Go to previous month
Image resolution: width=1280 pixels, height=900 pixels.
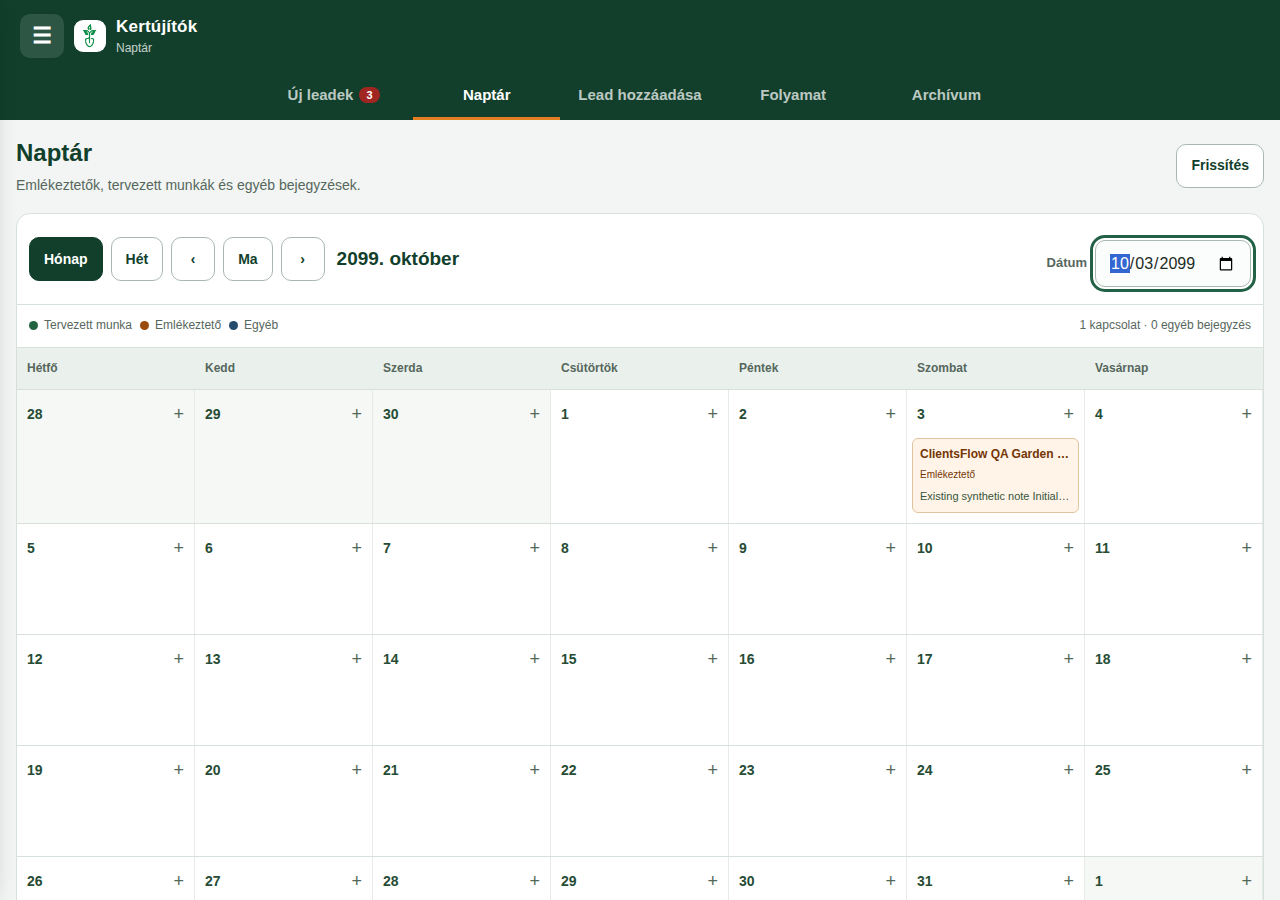pos(193,259)
